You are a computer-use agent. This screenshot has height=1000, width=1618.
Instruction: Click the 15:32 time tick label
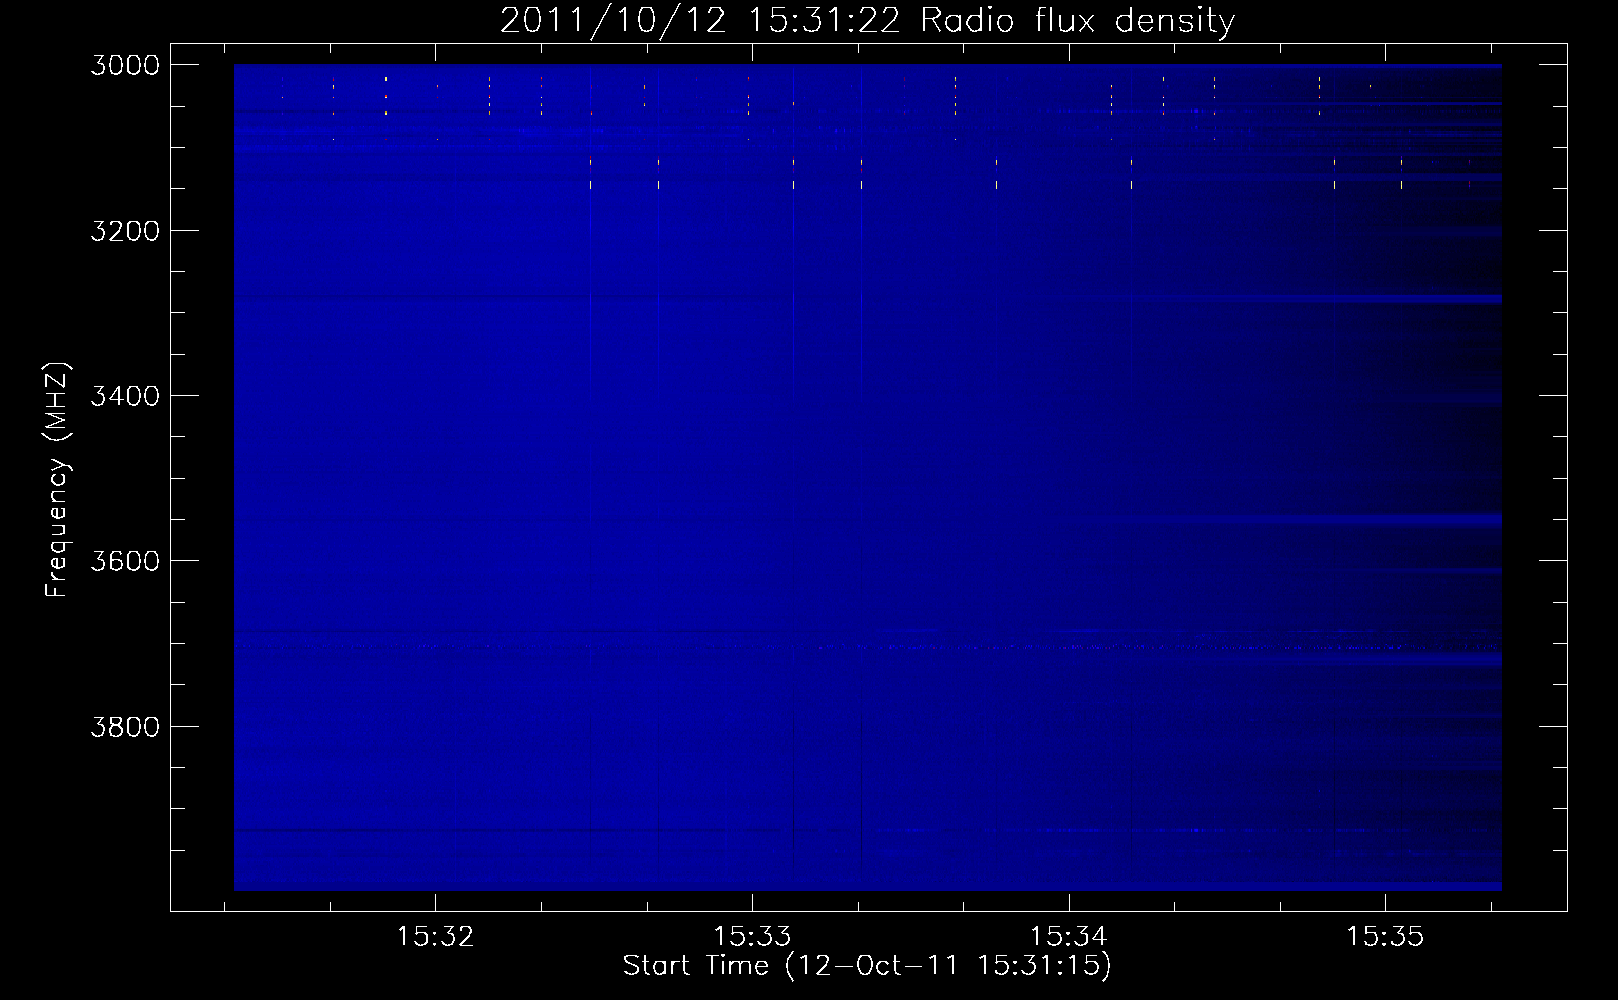coord(435,936)
